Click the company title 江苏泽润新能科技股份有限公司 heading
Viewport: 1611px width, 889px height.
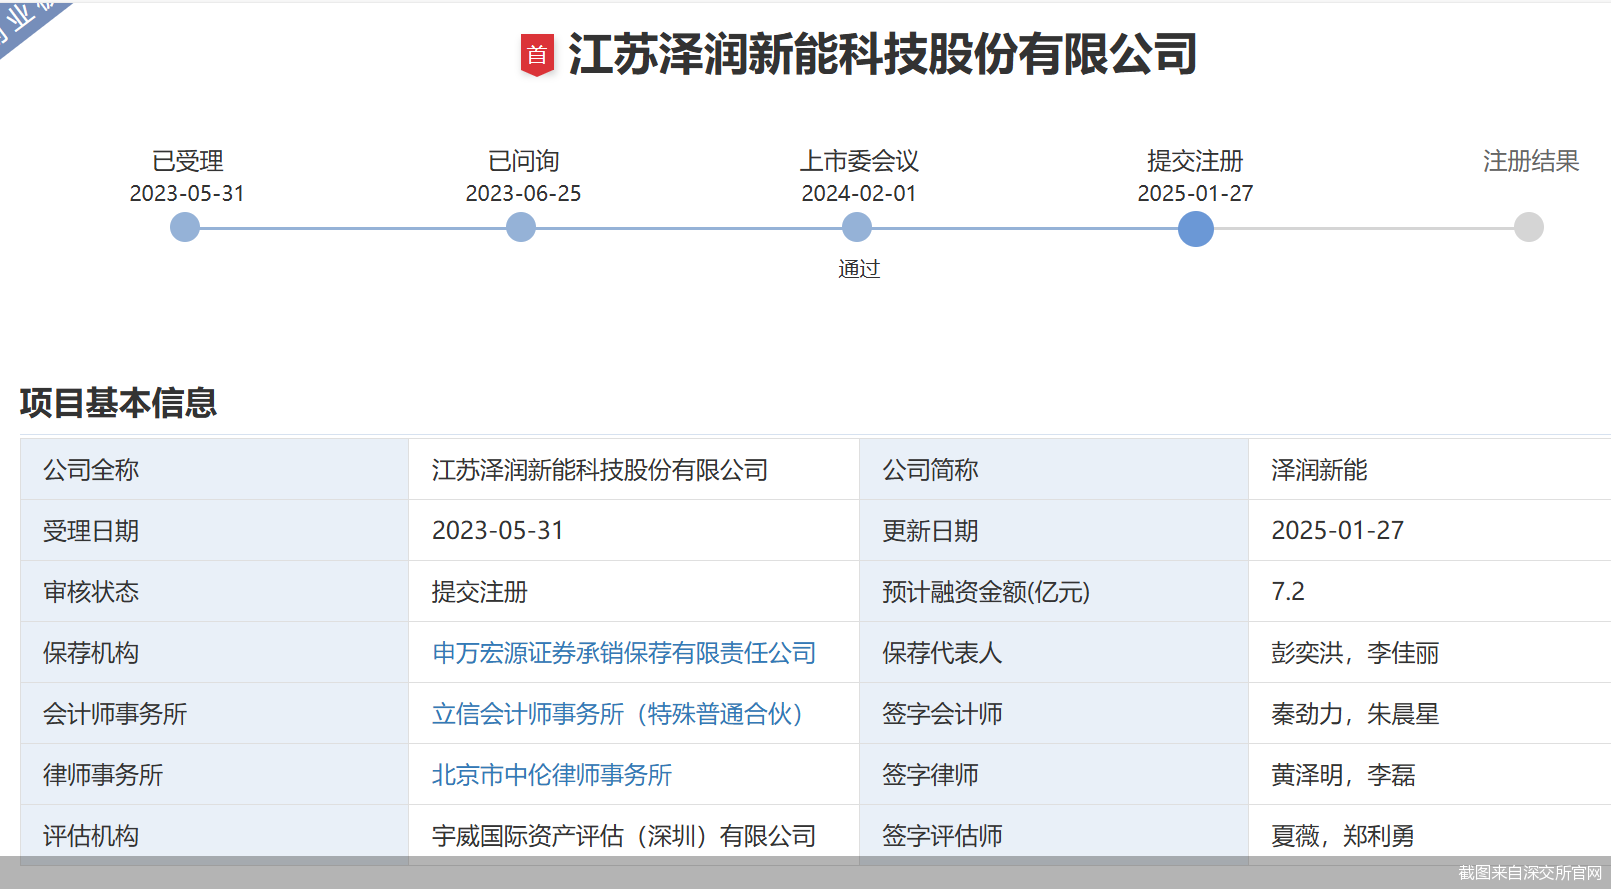[x=882, y=55]
